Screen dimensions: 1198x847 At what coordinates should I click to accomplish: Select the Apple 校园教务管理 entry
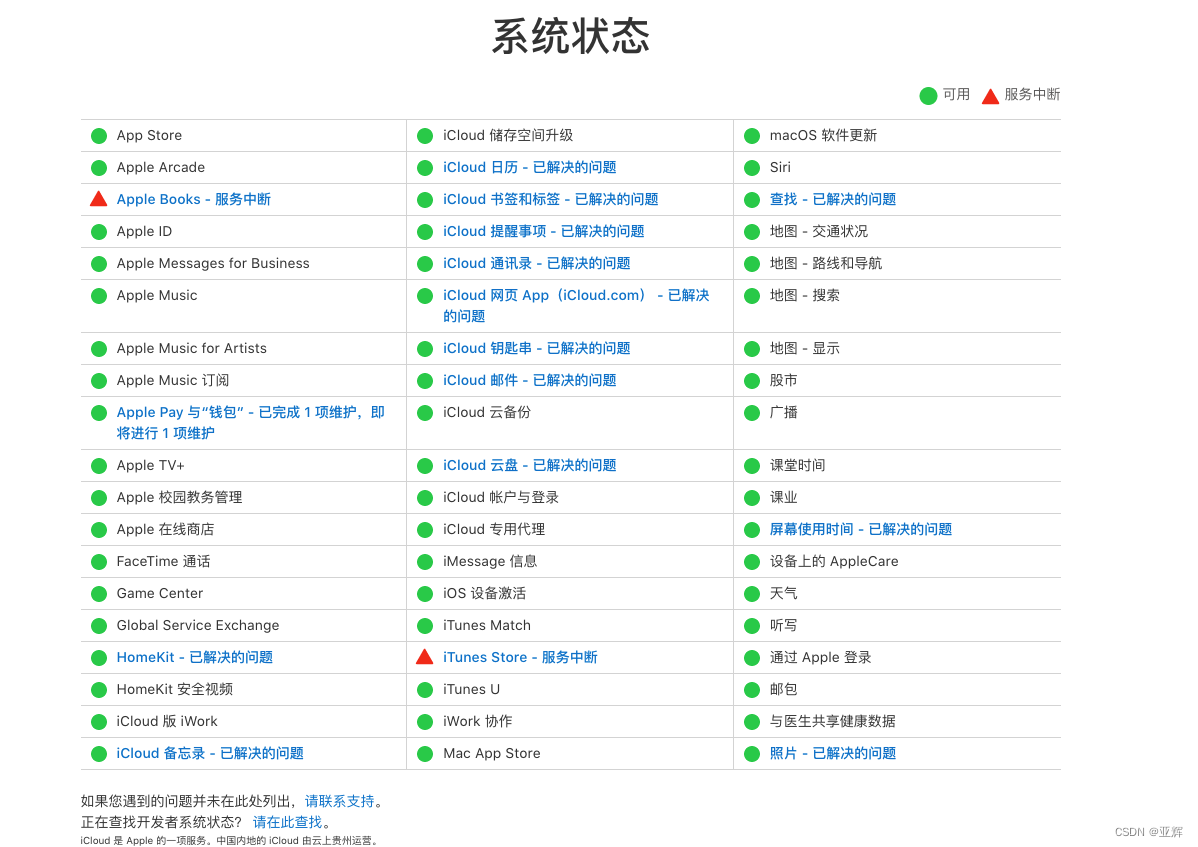click(180, 498)
